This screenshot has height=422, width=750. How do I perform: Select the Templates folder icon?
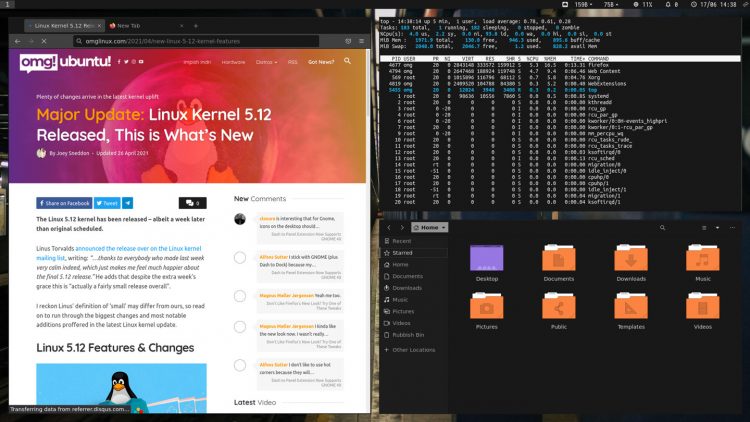pos(631,306)
